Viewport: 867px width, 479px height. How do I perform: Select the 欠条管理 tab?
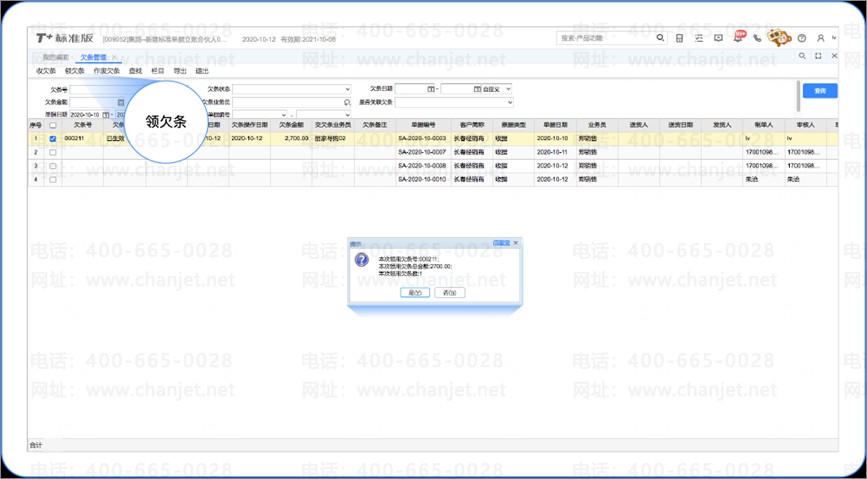[93, 57]
